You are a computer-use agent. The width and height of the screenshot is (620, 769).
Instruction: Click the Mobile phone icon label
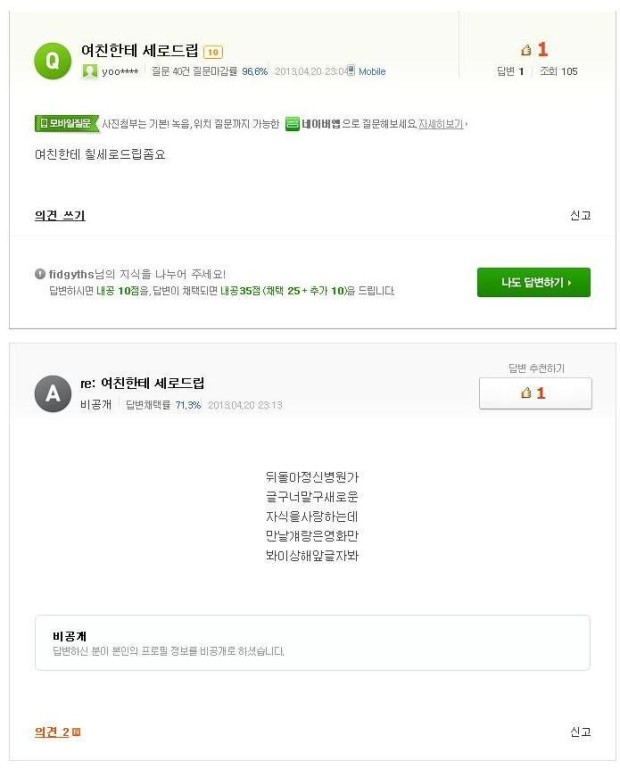[367, 72]
